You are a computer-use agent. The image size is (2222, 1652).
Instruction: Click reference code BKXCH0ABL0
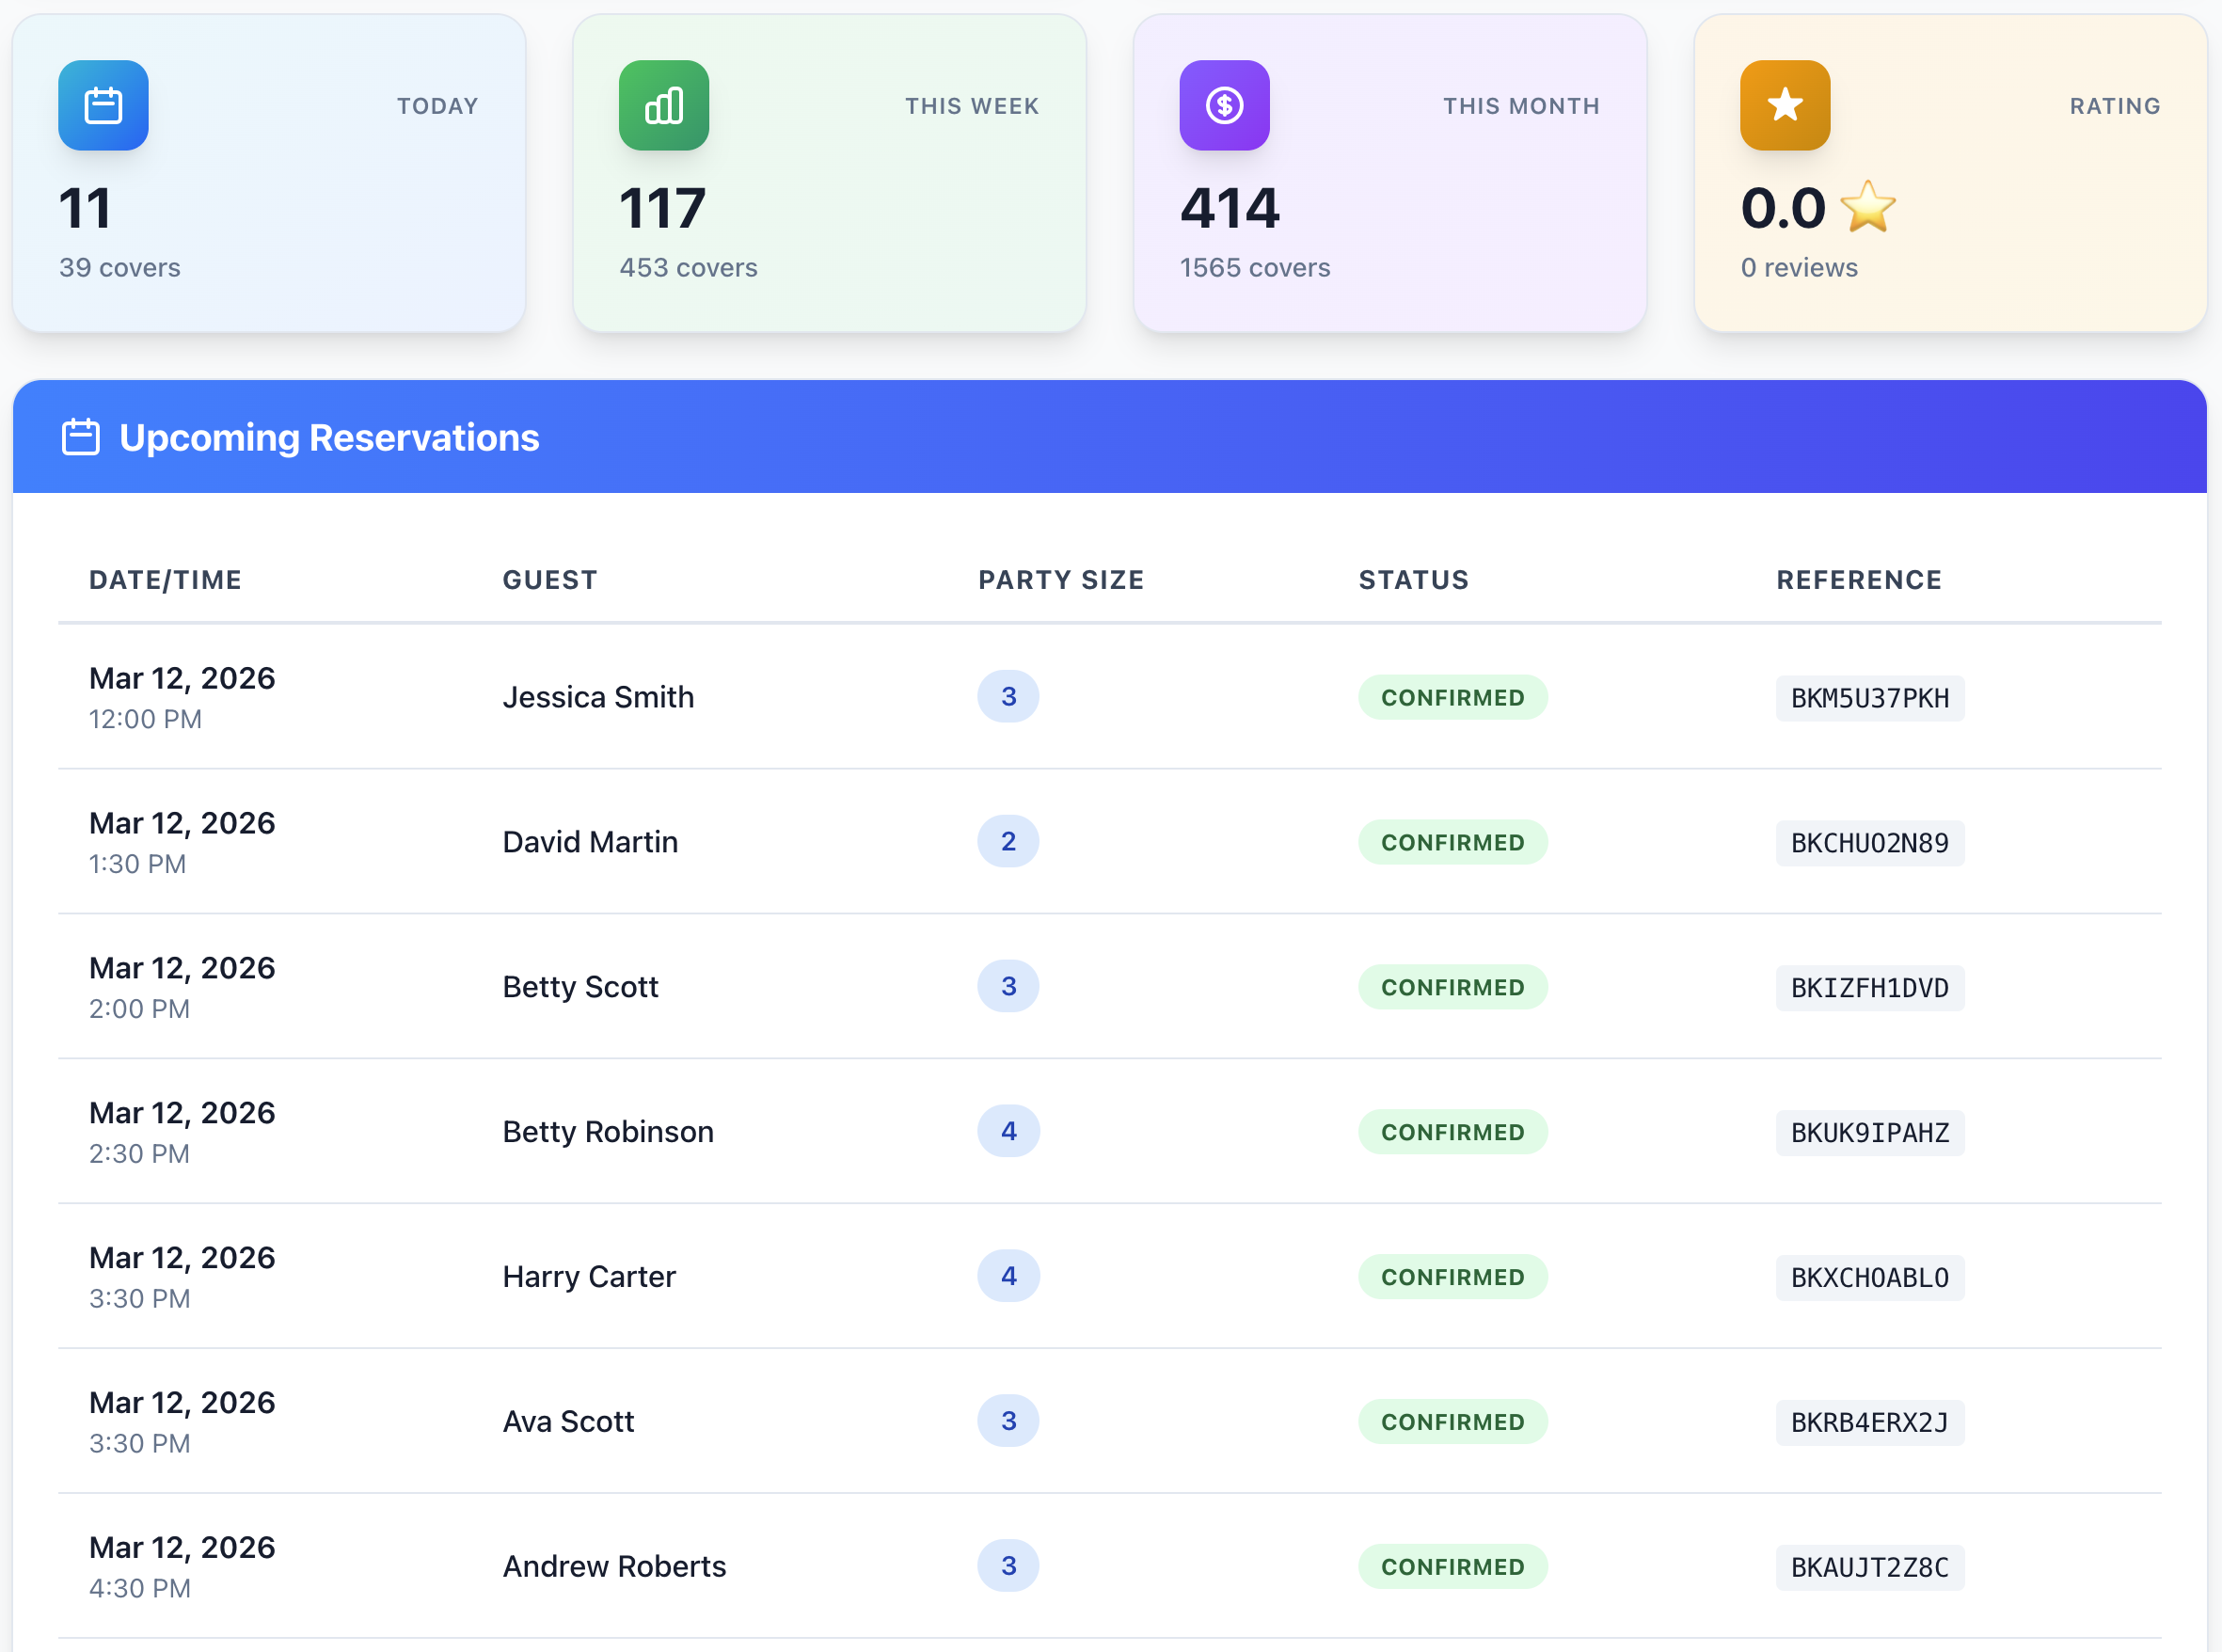1869,1277
